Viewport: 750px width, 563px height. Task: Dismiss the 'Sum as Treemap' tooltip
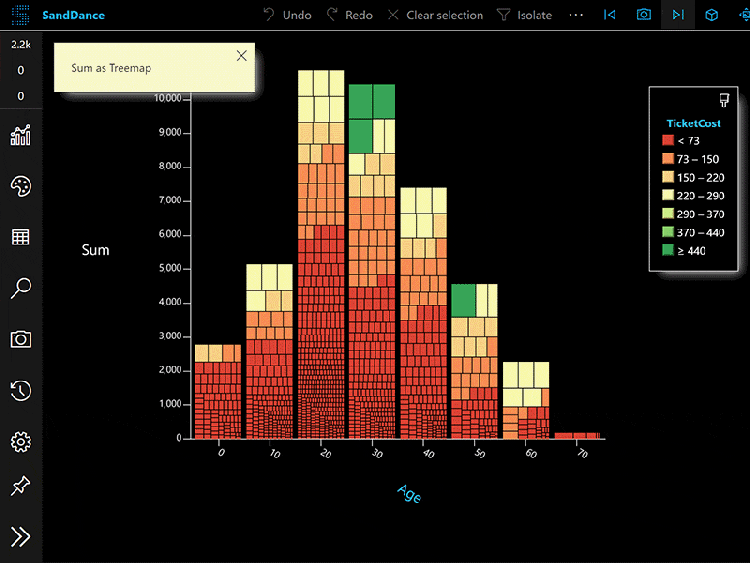coord(241,56)
